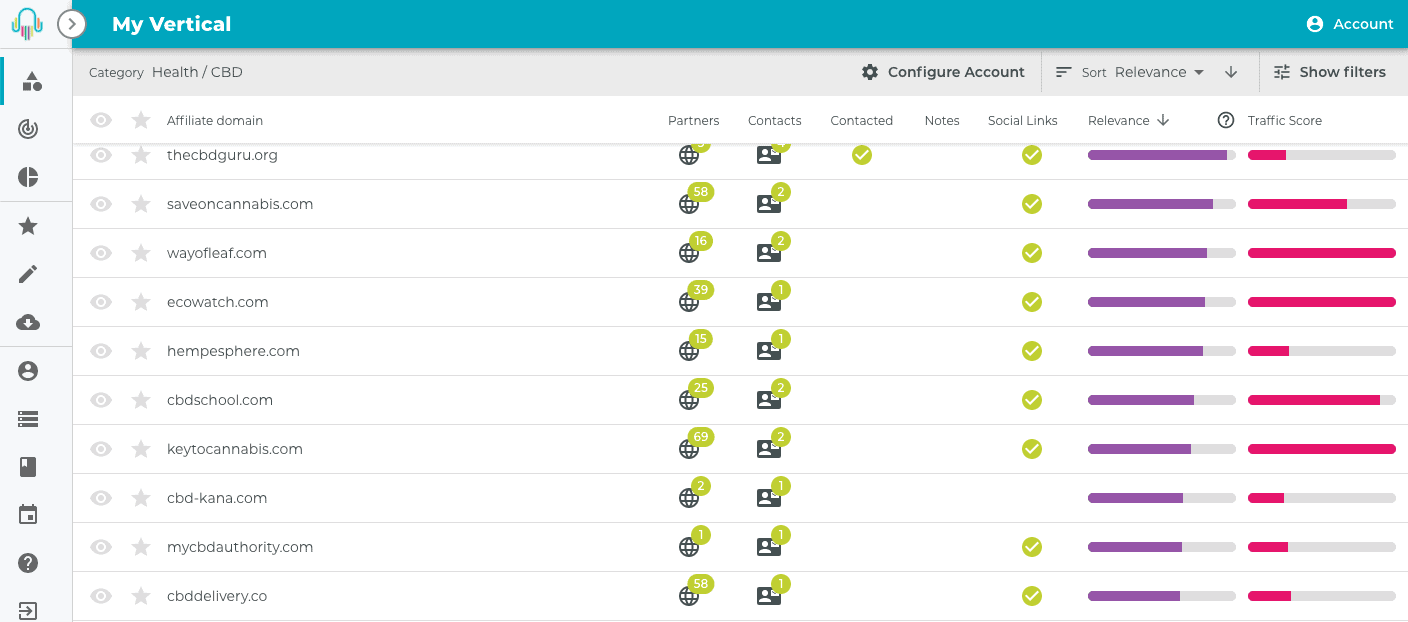Open the profile person icon in sidebar
Screen dimensions: 1408x622
click(29, 371)
